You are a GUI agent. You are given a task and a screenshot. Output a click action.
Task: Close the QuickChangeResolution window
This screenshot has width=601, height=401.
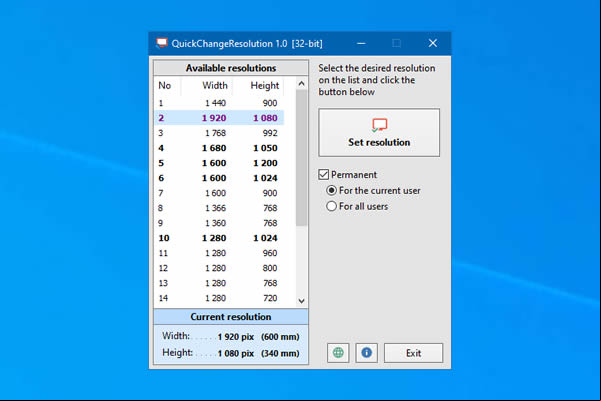point(433,43)
